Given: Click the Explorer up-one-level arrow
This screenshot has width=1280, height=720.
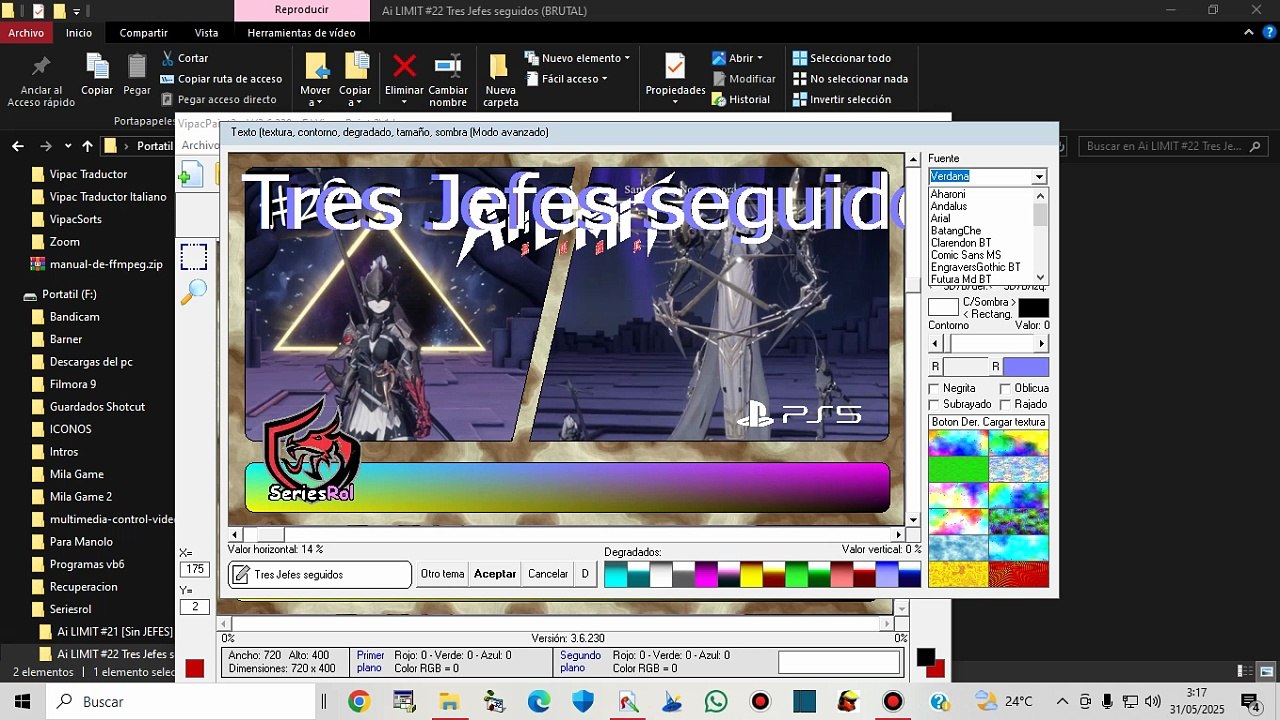Looking at the screenshot, I should 88,146.
